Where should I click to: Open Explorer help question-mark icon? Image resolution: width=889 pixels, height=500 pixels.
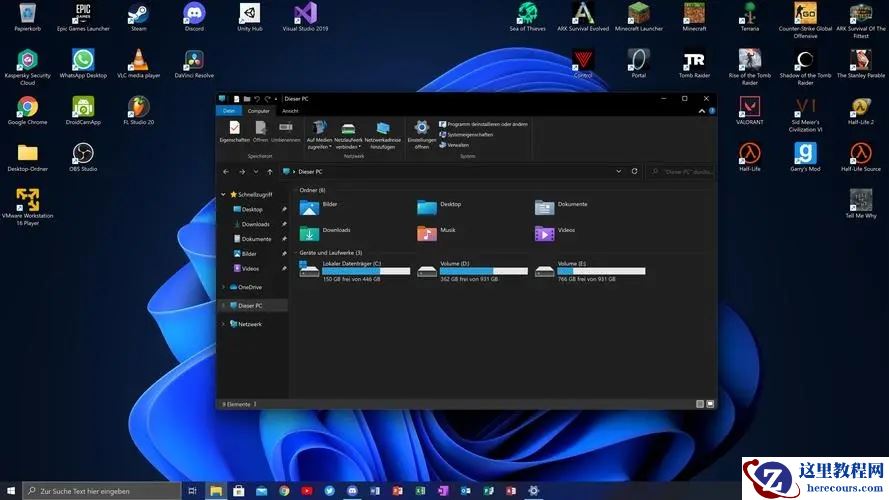click(712, 111)
